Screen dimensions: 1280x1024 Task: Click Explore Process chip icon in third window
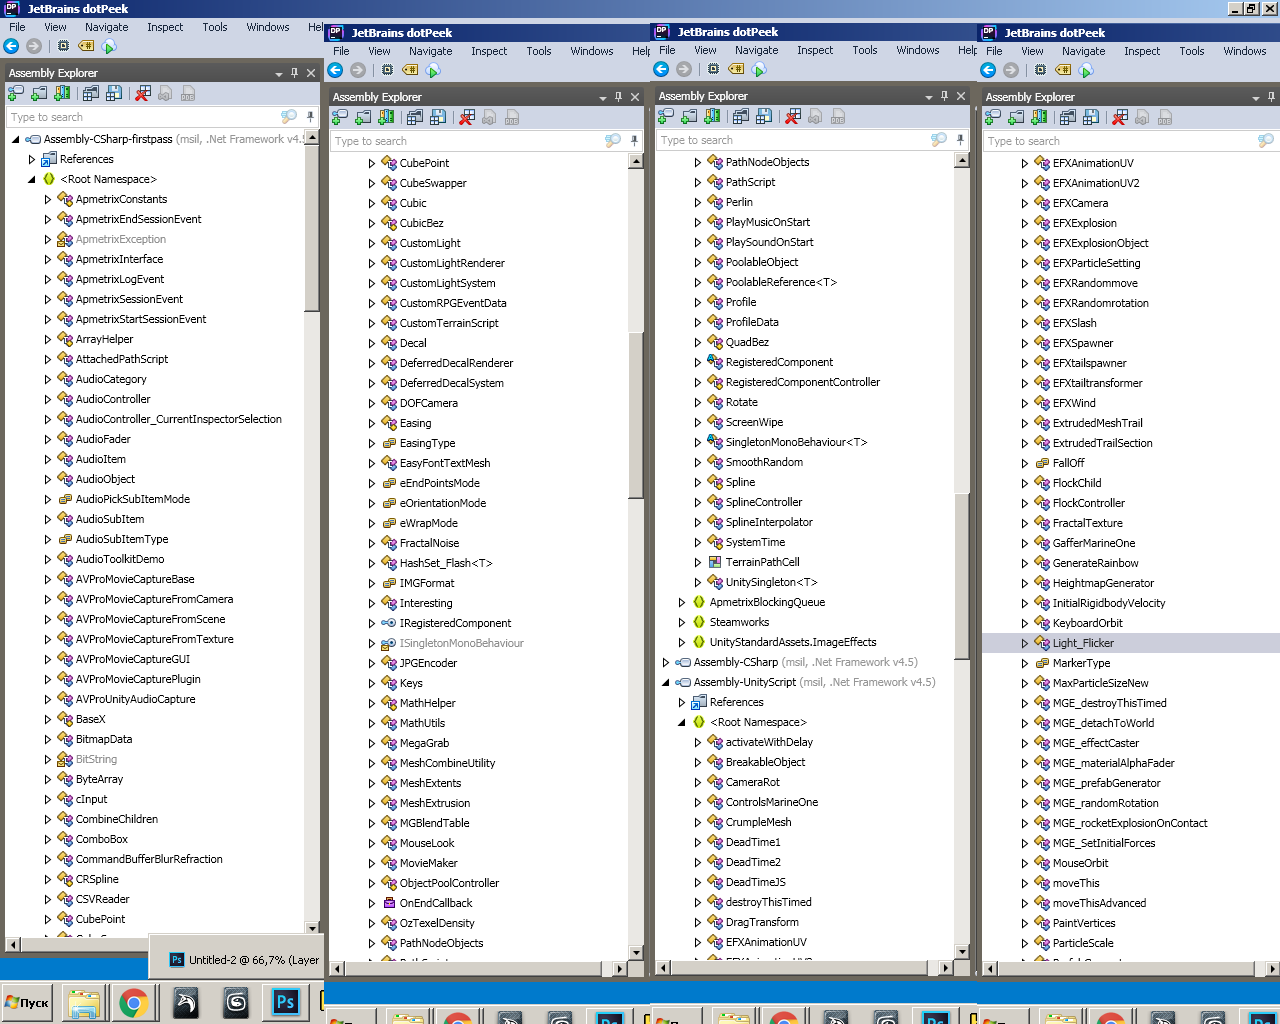click(713, 69)
